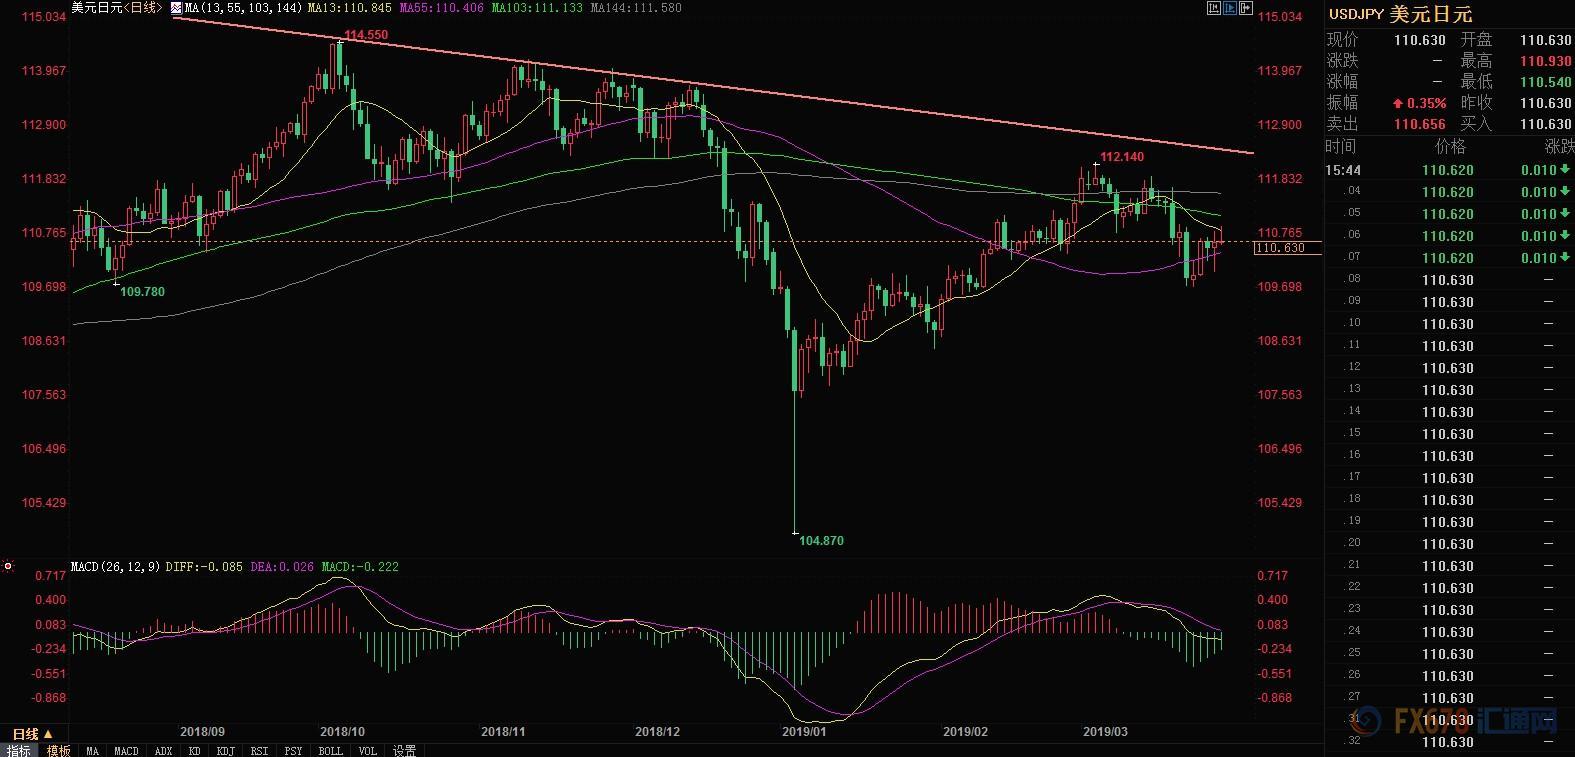The image size is (1575, 757).
Task: Click the 最低 value 110.540
Action: coord(1545,82)
